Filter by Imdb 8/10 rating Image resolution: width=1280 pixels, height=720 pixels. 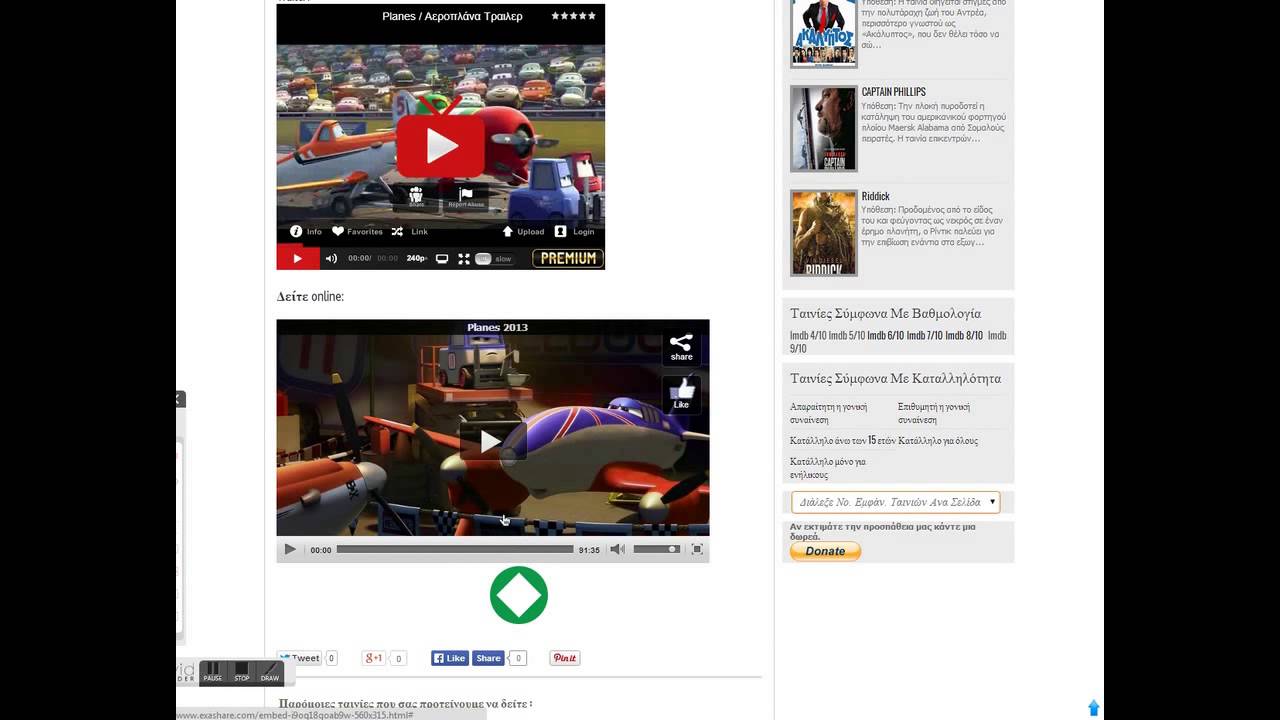(964, 335)
